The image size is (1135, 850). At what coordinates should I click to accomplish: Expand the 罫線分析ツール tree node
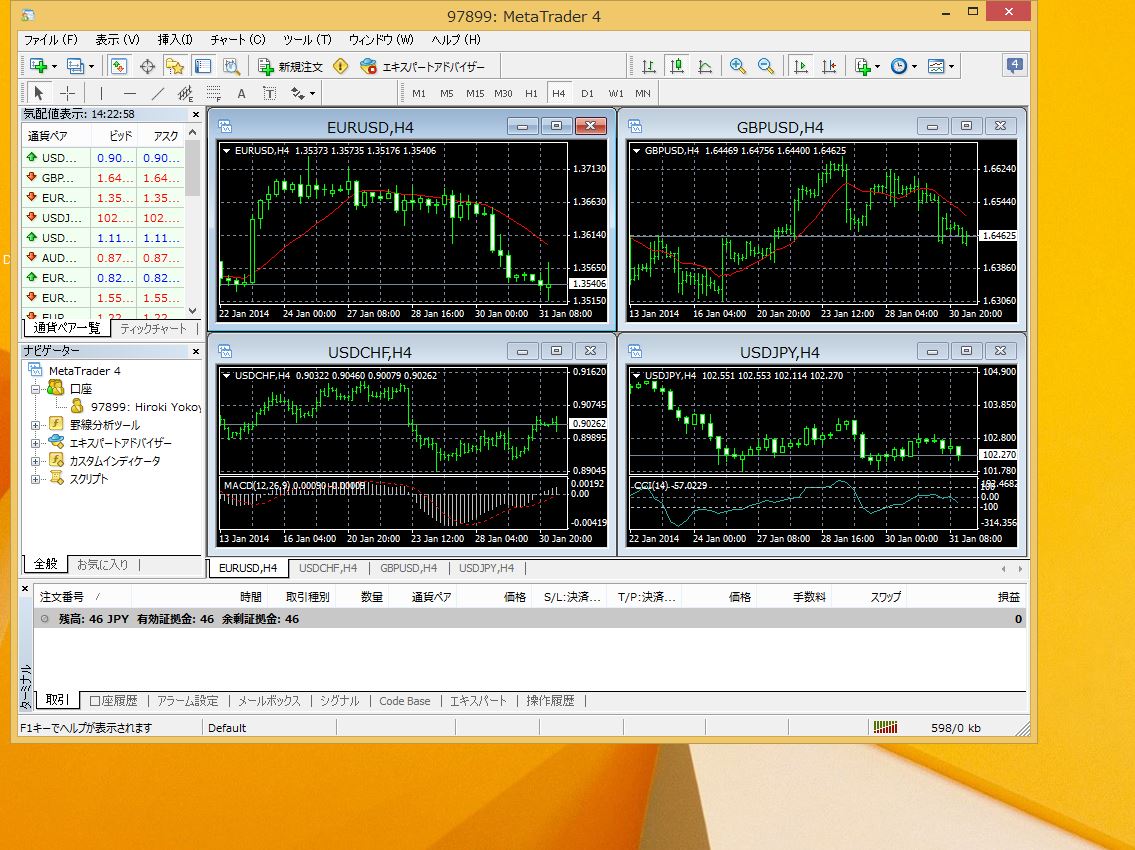pyautogui.click(x=35, y=425)
